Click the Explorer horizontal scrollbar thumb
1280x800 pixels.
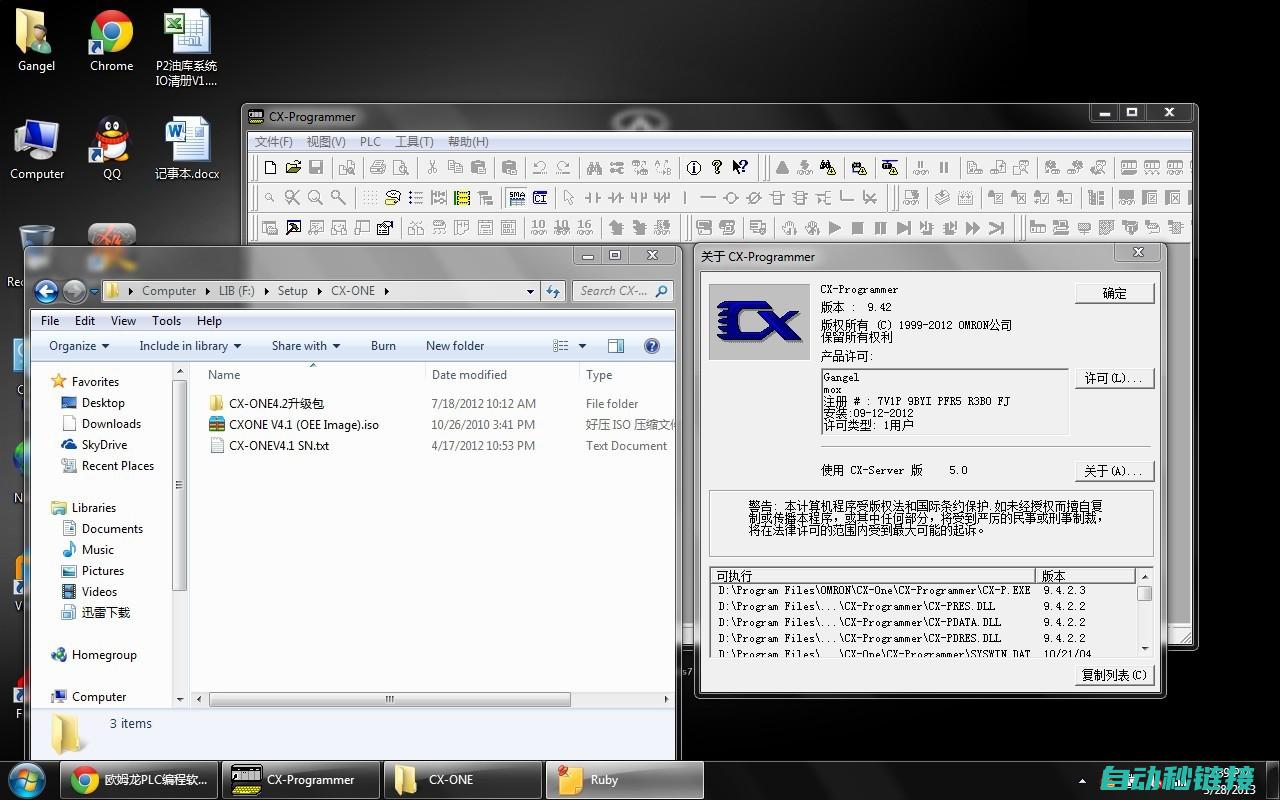click(389, 700)
